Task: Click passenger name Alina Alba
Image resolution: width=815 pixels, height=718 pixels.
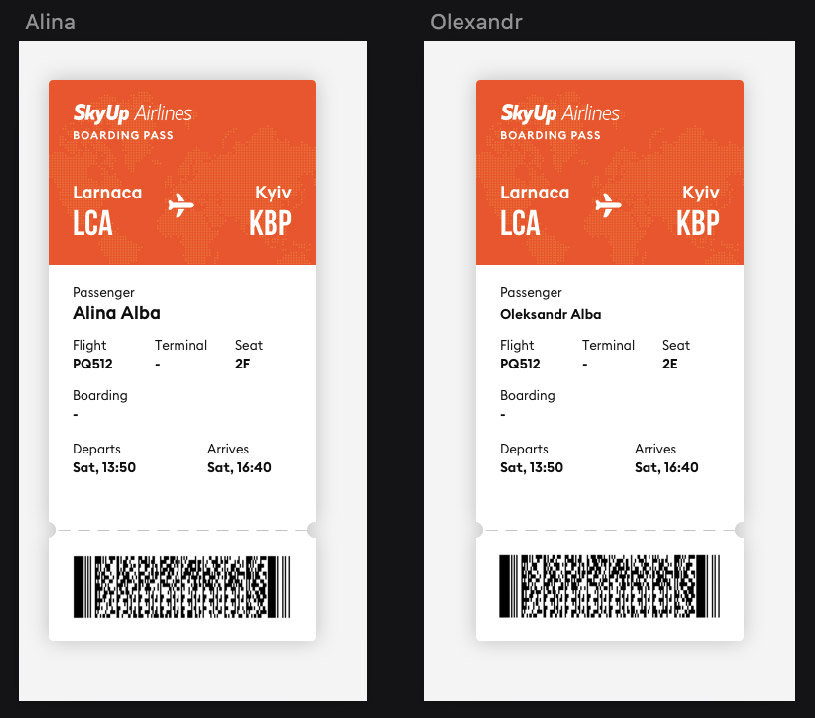Action: coord(117,313)
